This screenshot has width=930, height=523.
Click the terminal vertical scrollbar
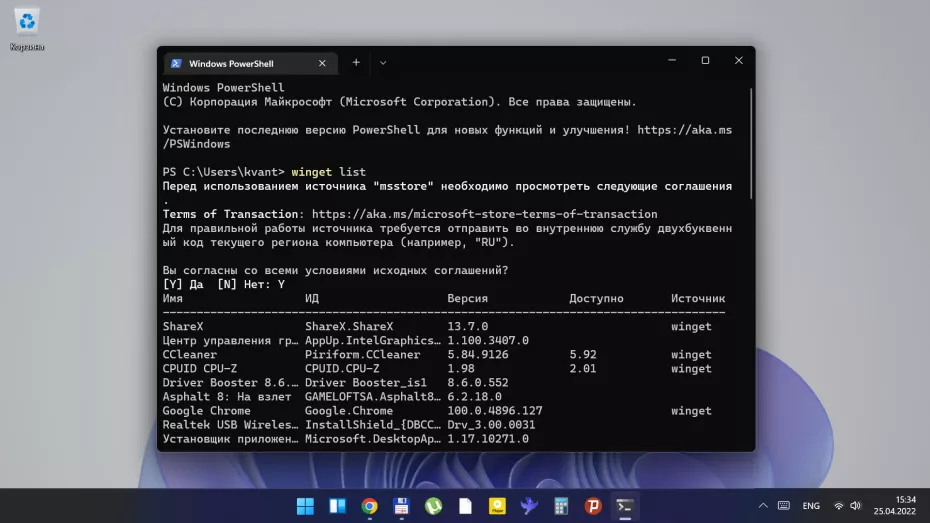pos(751,143)
